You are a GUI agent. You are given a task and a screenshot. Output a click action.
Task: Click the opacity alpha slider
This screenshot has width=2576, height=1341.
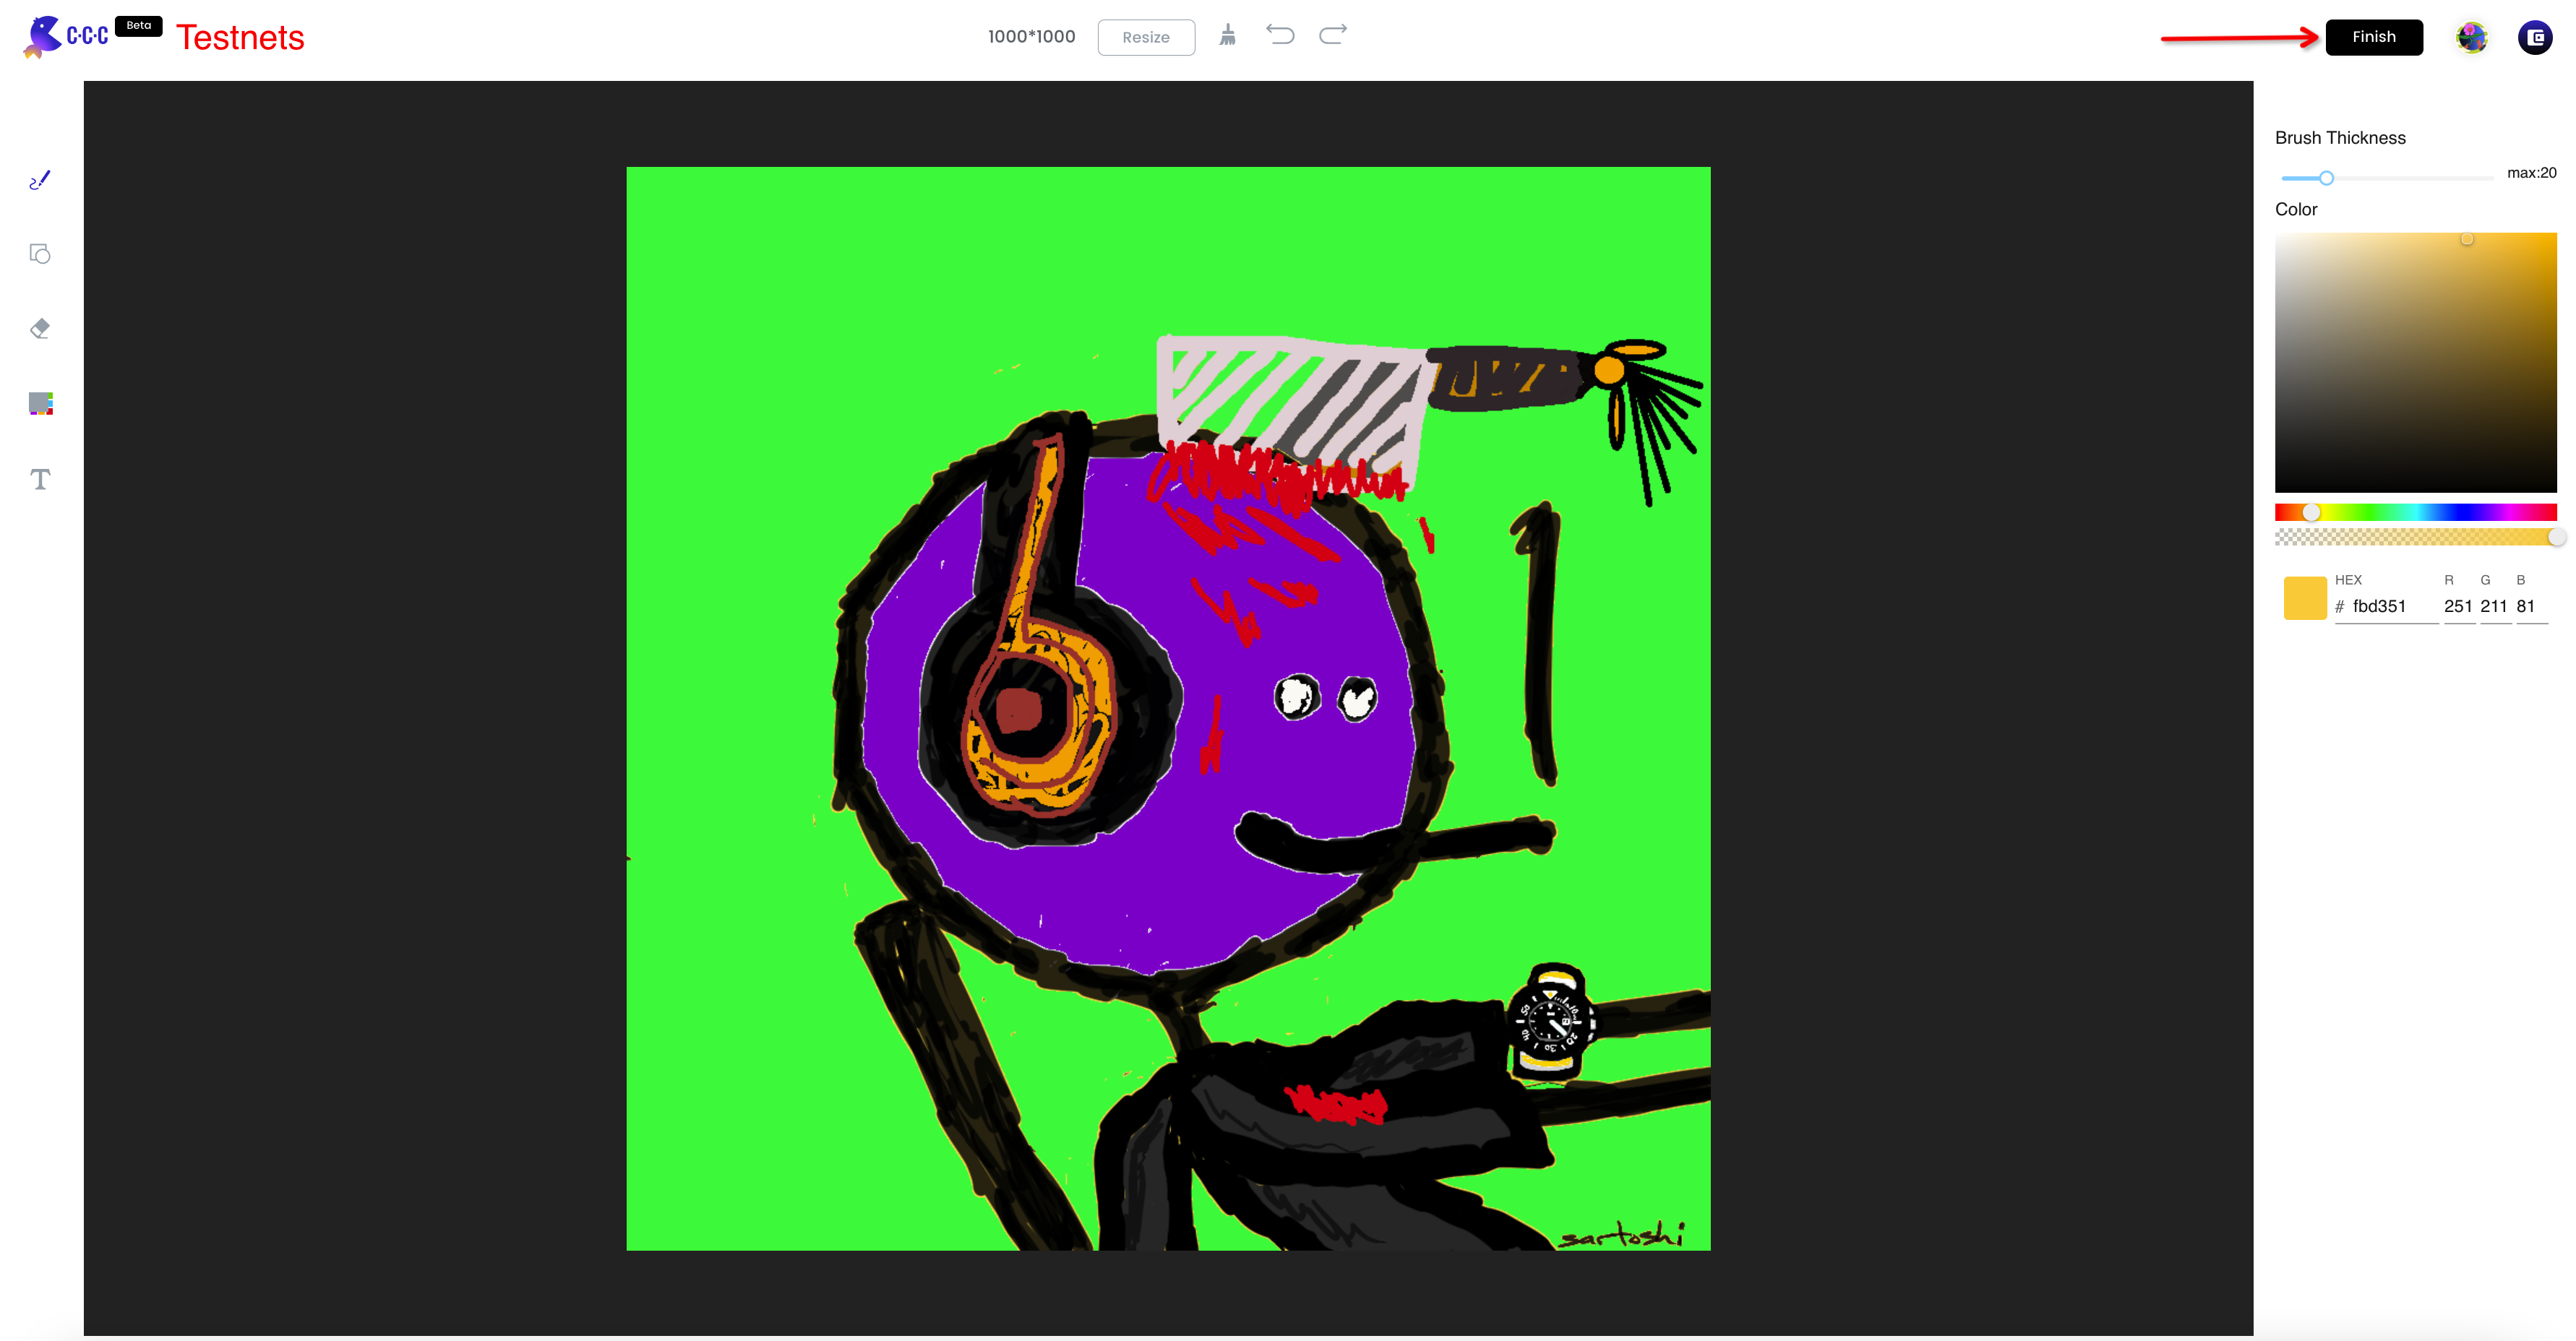(2415, 538)
